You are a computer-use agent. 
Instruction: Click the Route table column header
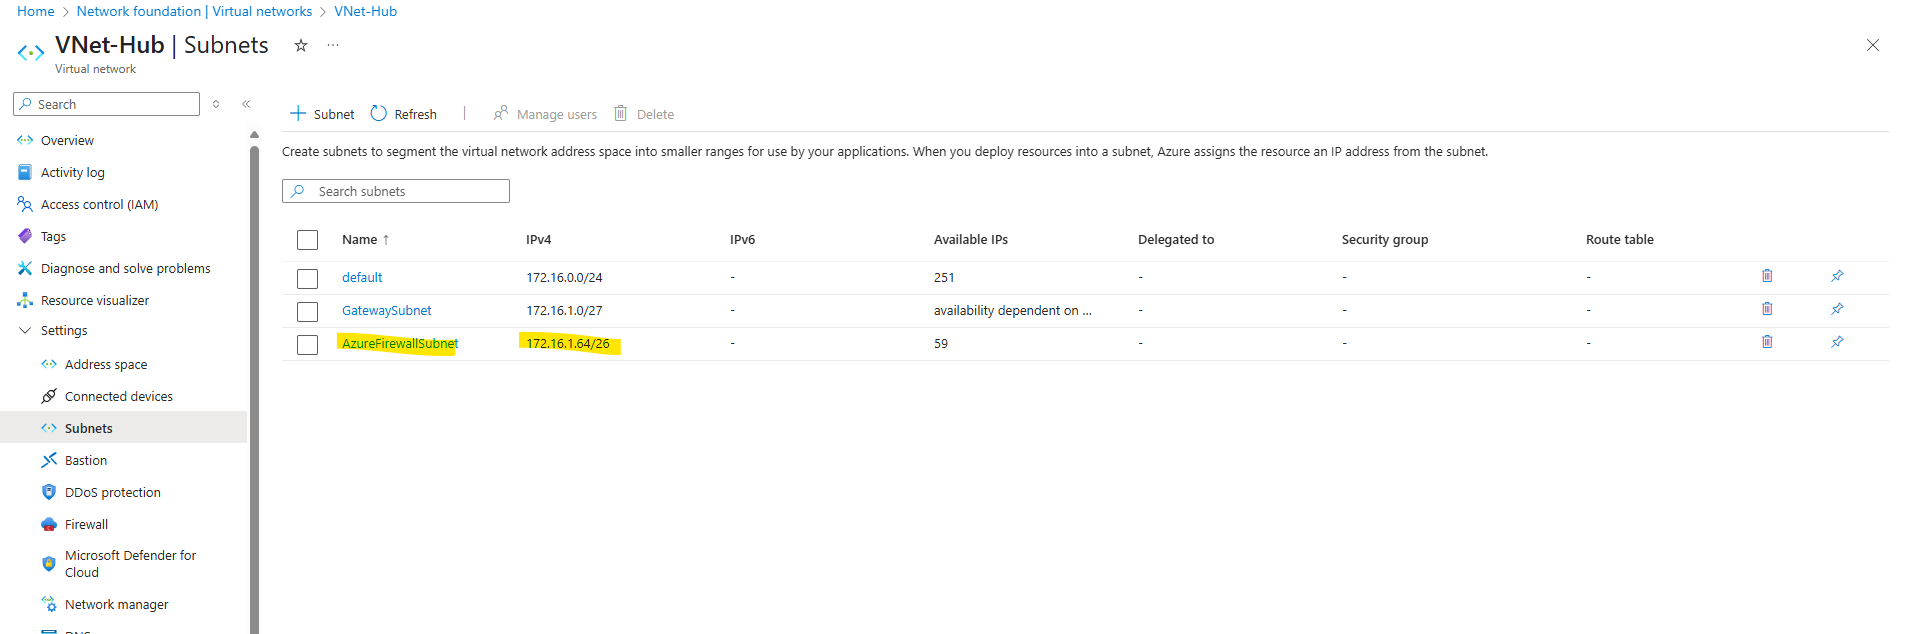click(x=1620, y=240)
